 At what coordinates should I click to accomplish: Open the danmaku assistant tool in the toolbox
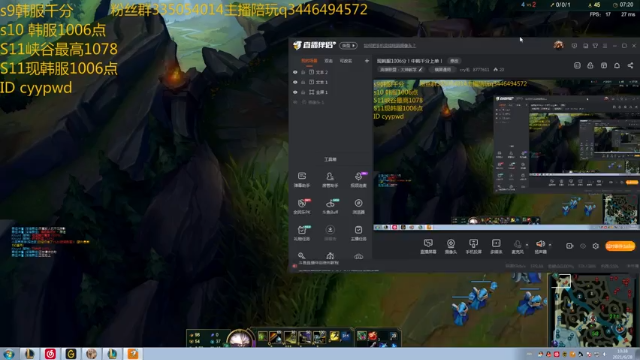click(x=302, y=179)
